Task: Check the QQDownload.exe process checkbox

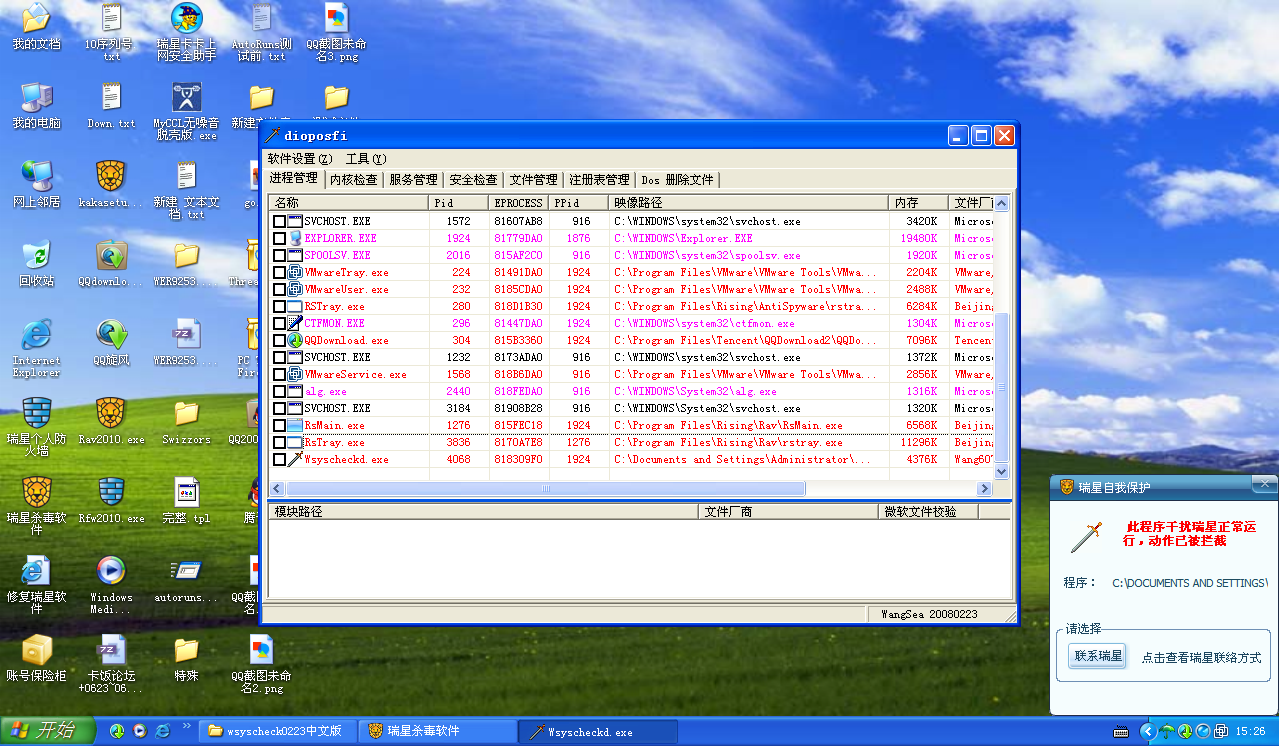Action: pyautogui.click(x=280, y=341)
